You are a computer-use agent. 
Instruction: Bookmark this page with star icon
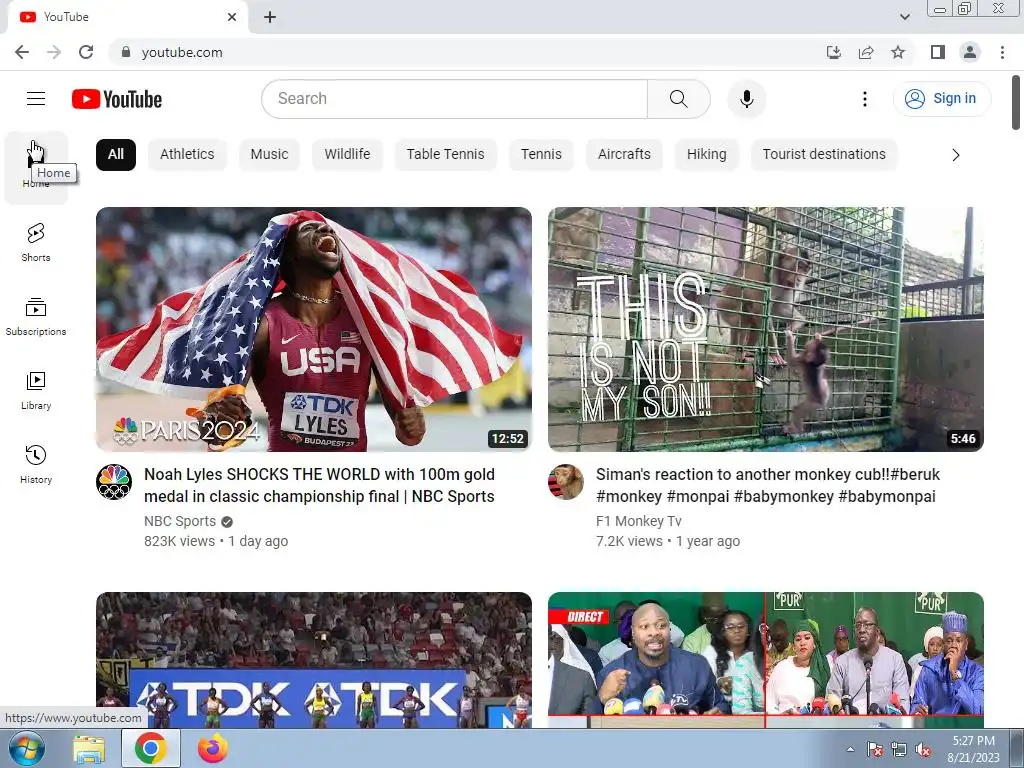tap(898, 52)
